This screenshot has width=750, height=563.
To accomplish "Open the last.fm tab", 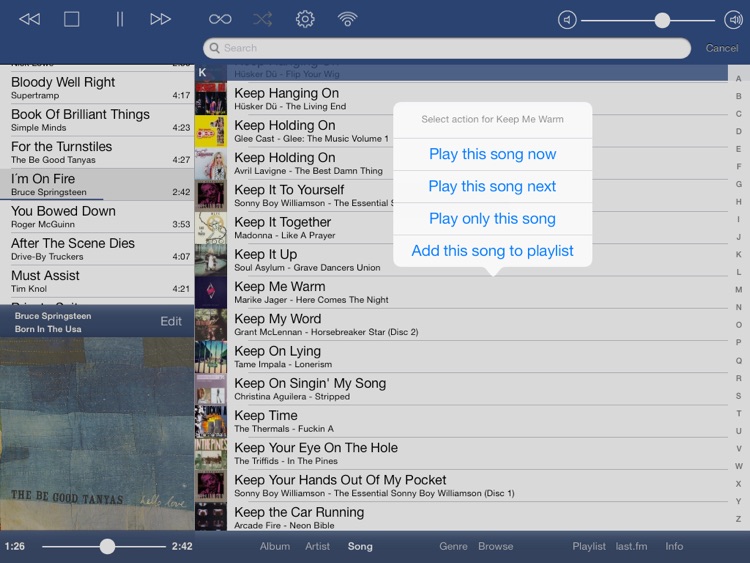I will click(x=631, y=546).
